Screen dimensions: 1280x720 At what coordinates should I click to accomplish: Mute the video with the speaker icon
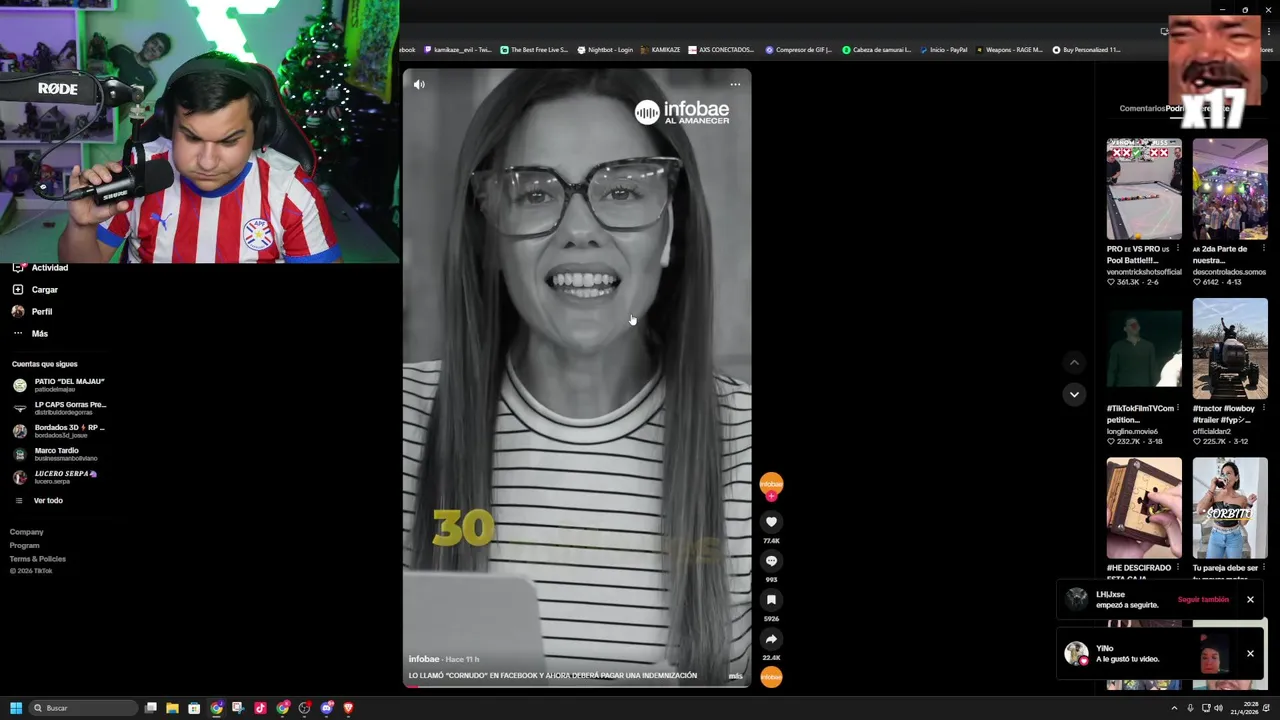coord(419,85)
